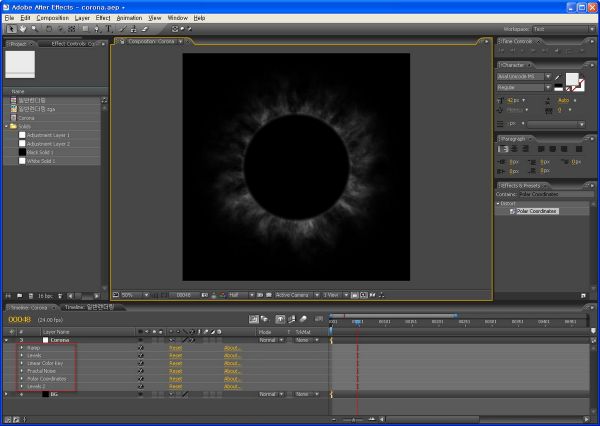Toggle the Levels 2 effect switch
600x426 pixels.
pyautogui.click(x=140, y=387)
